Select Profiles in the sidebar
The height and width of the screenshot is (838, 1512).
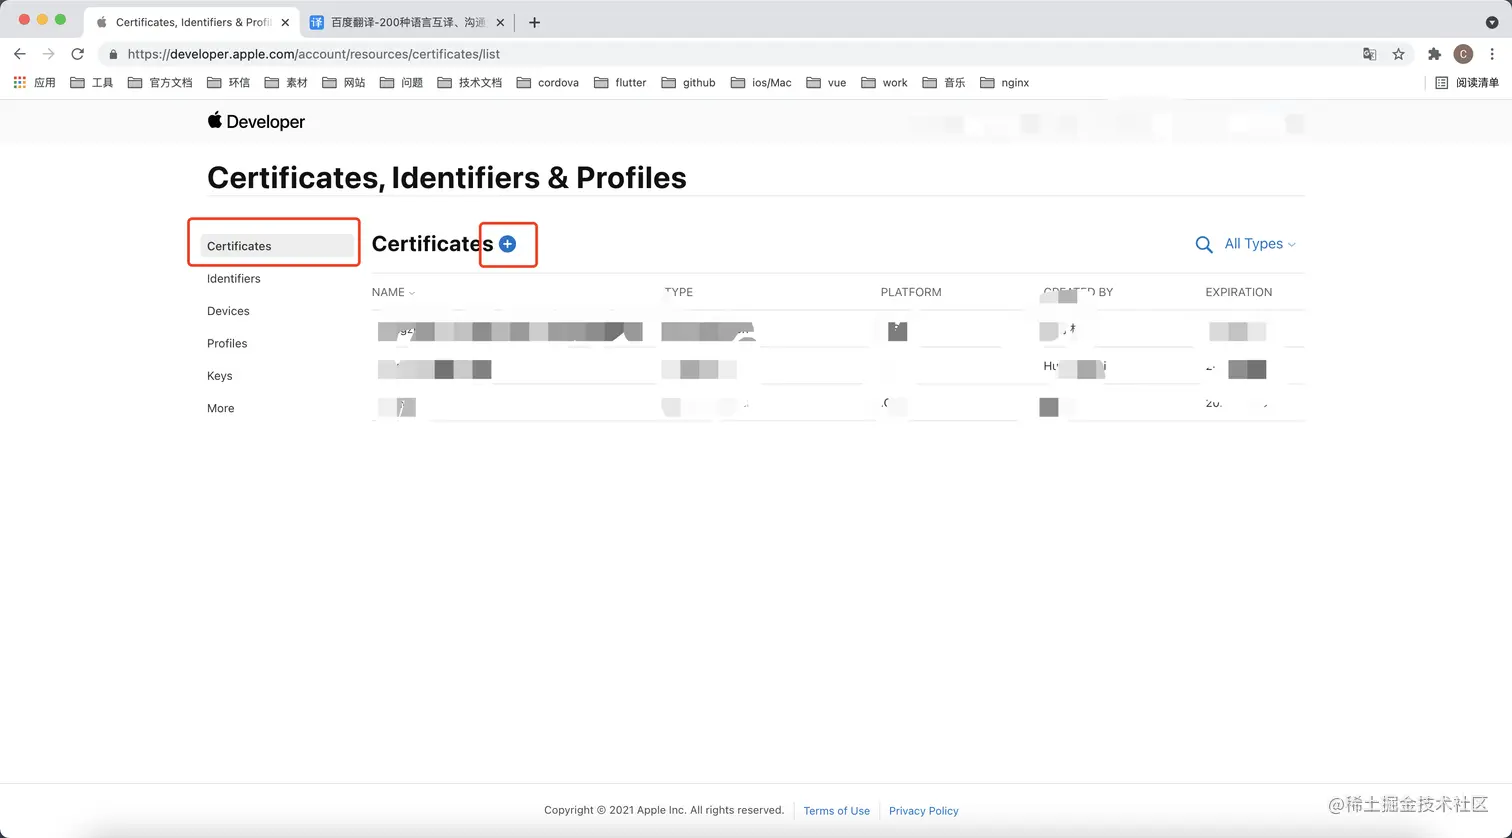coord(227,343)
